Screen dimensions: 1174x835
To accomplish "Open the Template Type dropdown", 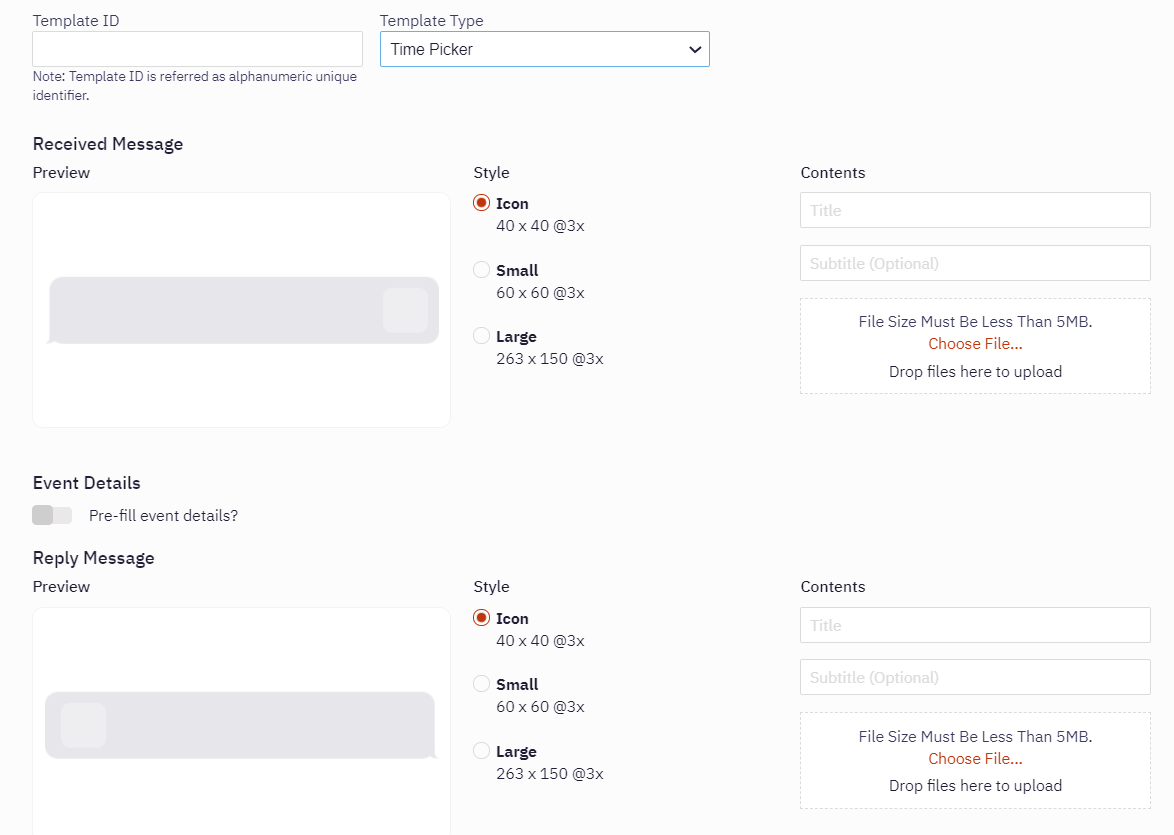I will (544, 49).
